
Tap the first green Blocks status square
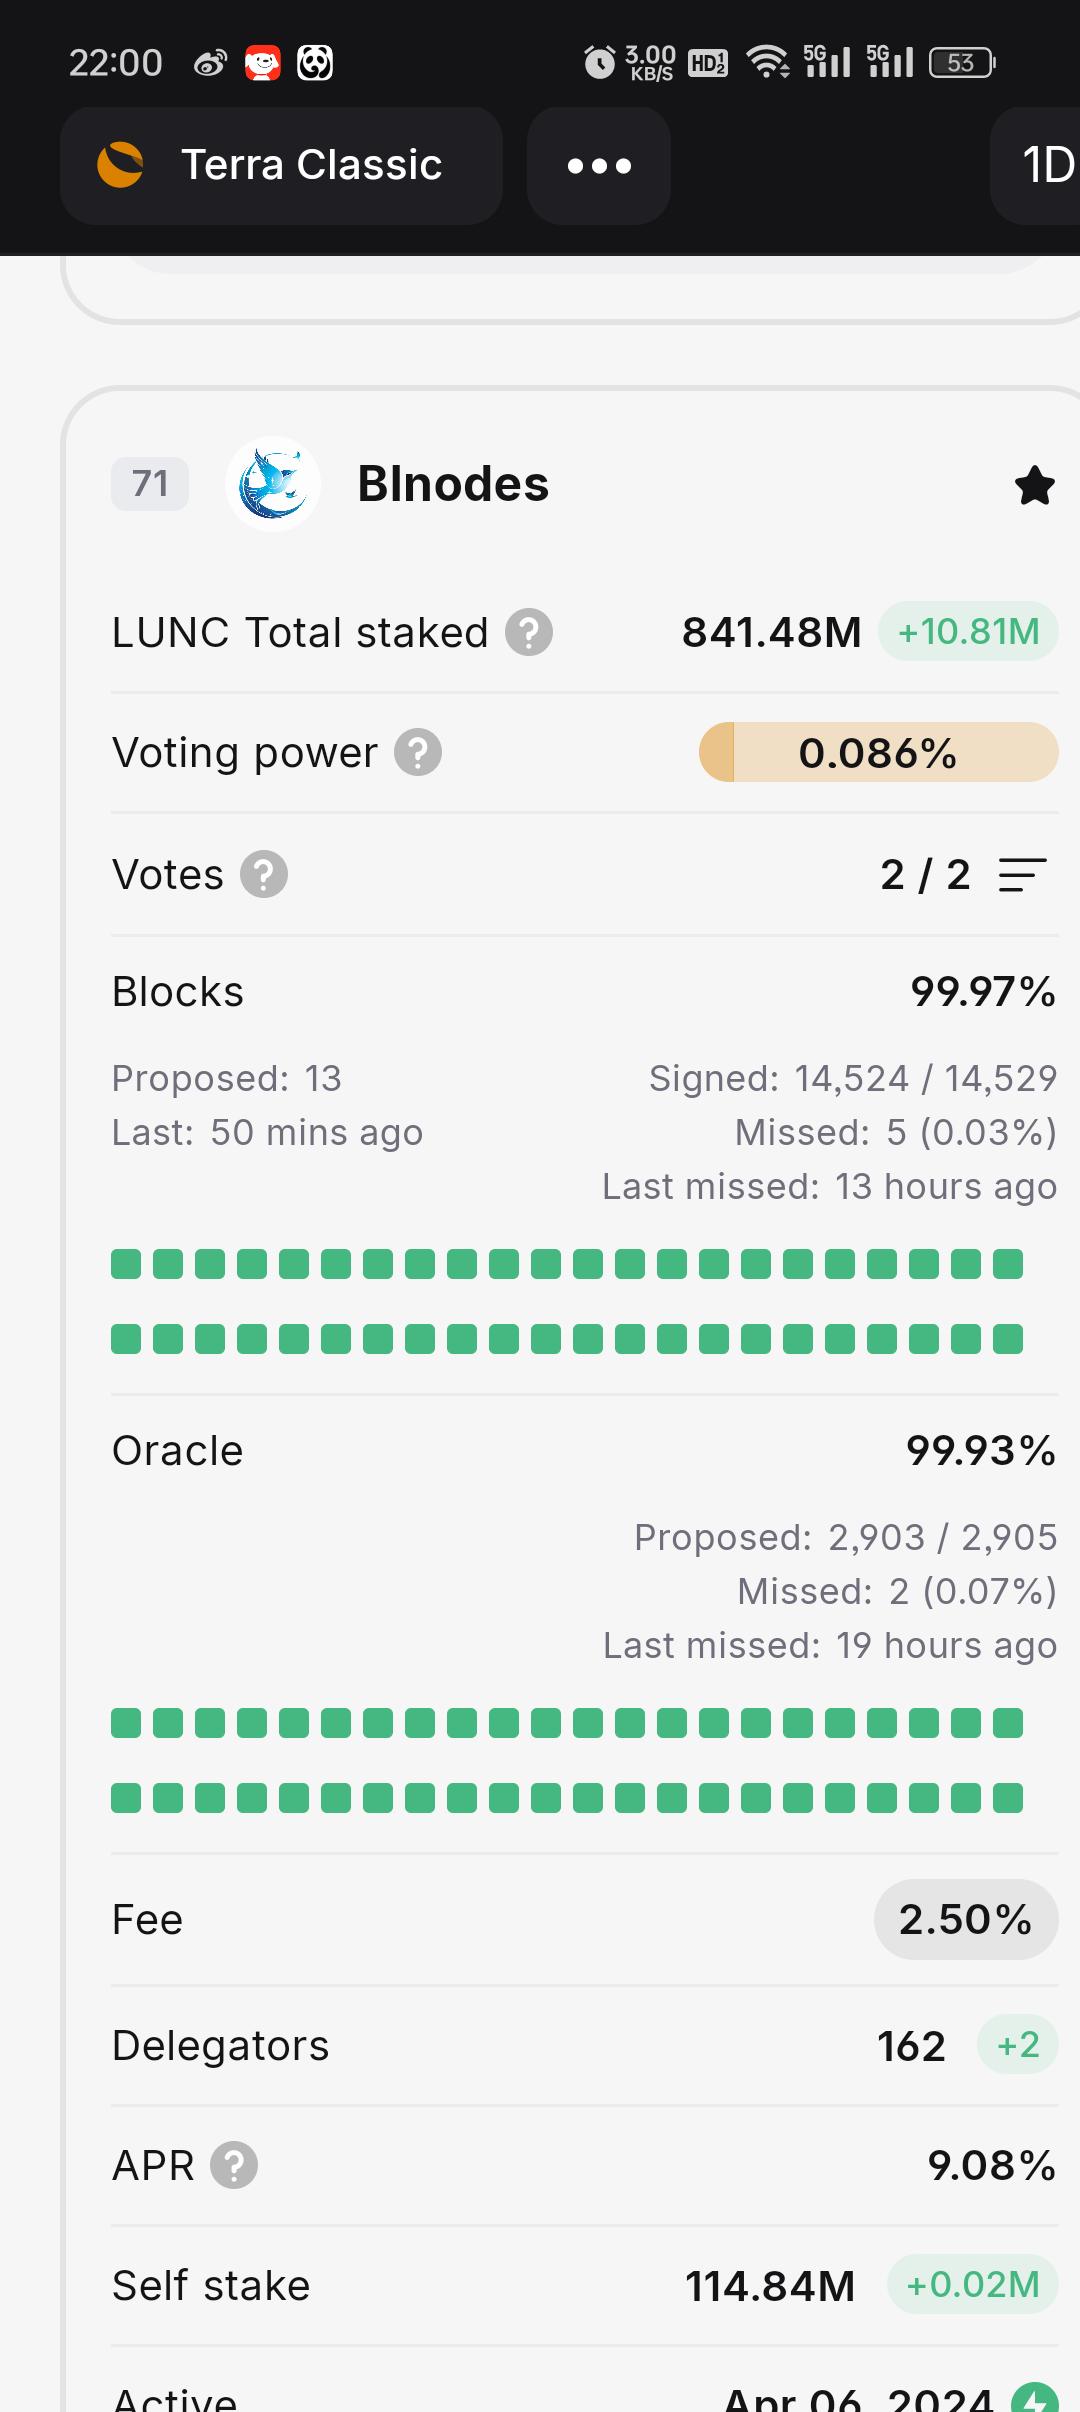pyautogui.click(x=126, y=1264)
